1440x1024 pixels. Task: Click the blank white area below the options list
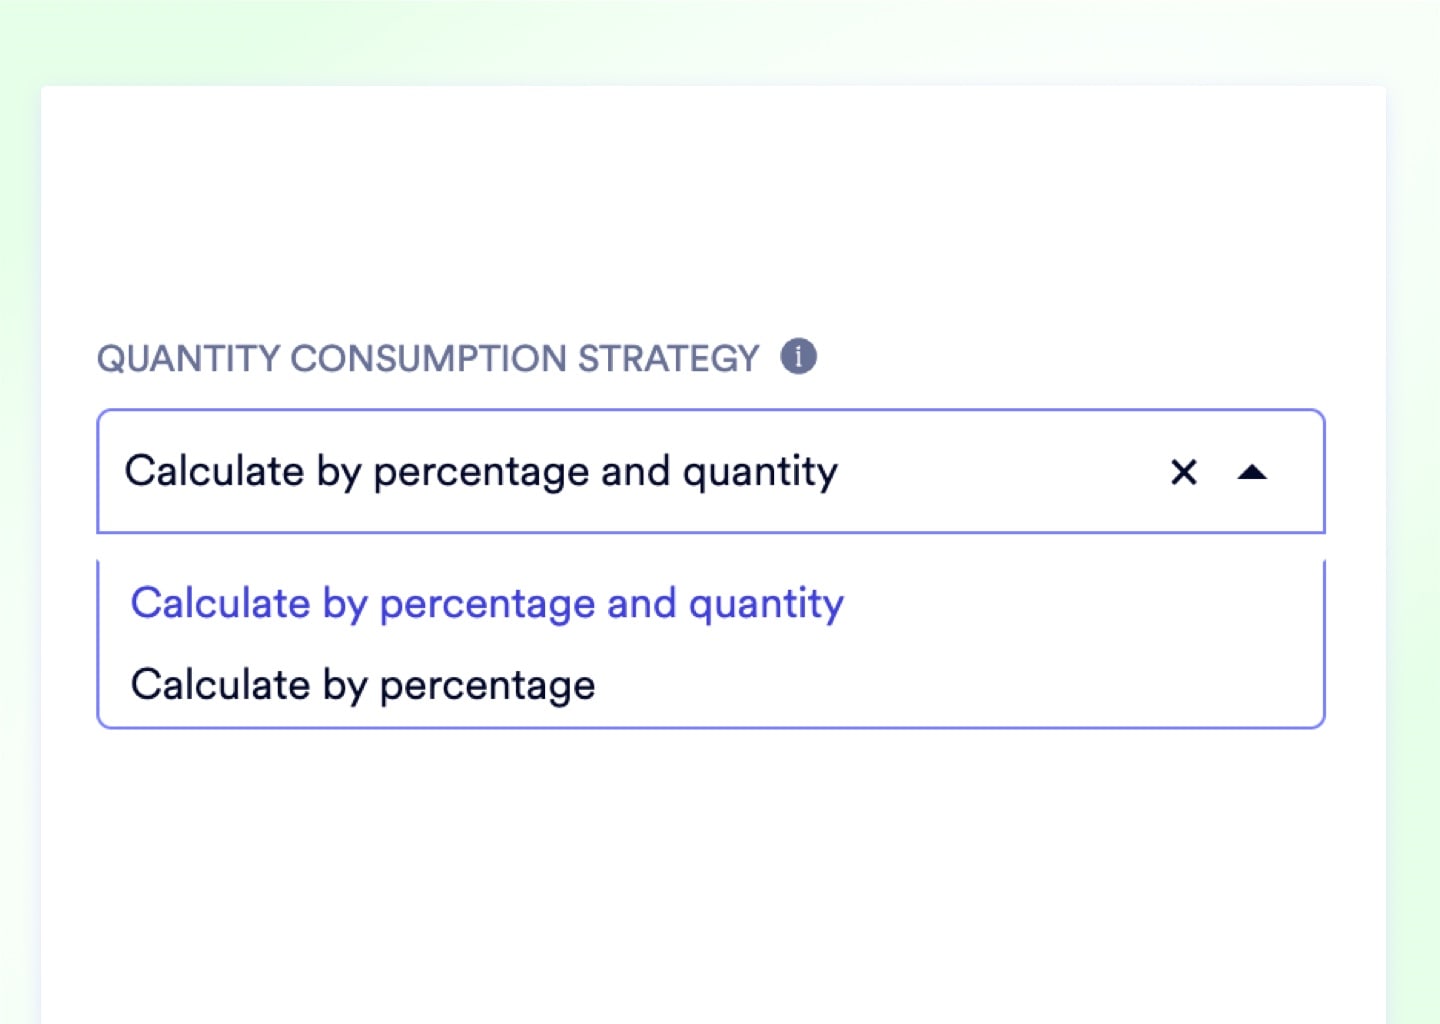coord(712,870)
